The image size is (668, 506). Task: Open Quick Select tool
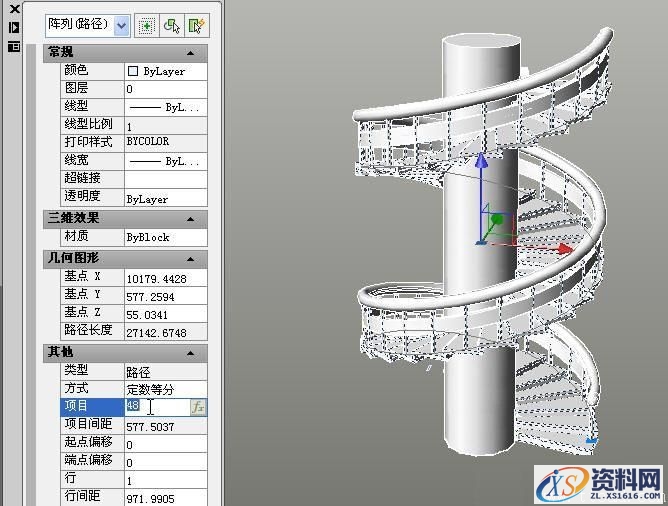196,25
